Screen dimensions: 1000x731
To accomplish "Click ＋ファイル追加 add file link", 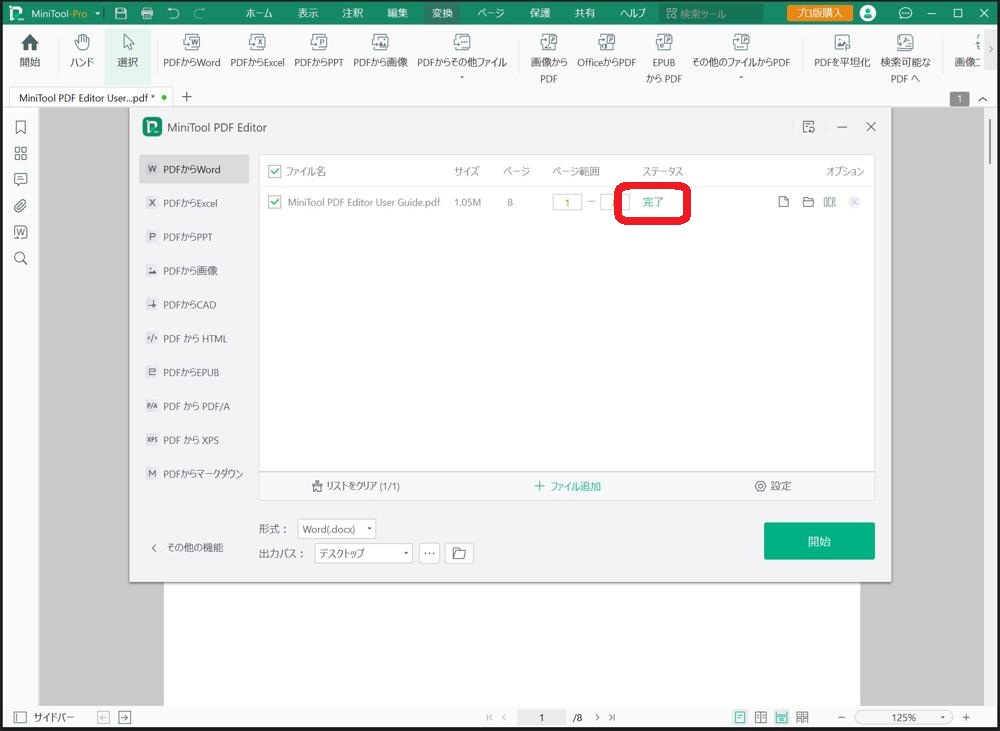I will click(567, 486).
